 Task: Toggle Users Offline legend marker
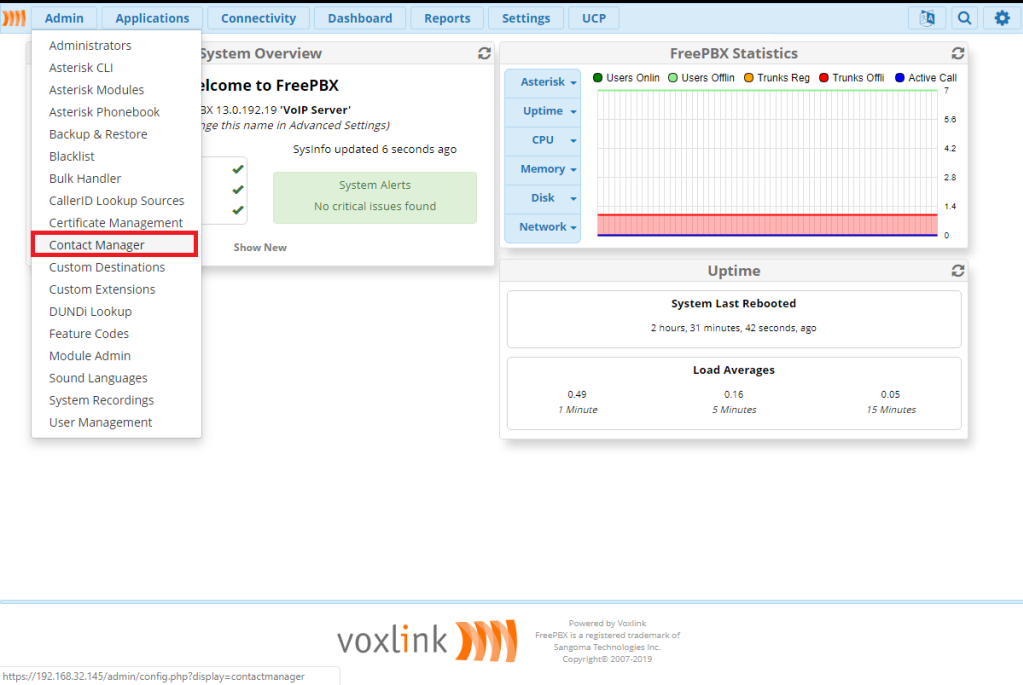click(x=673, y=78)
